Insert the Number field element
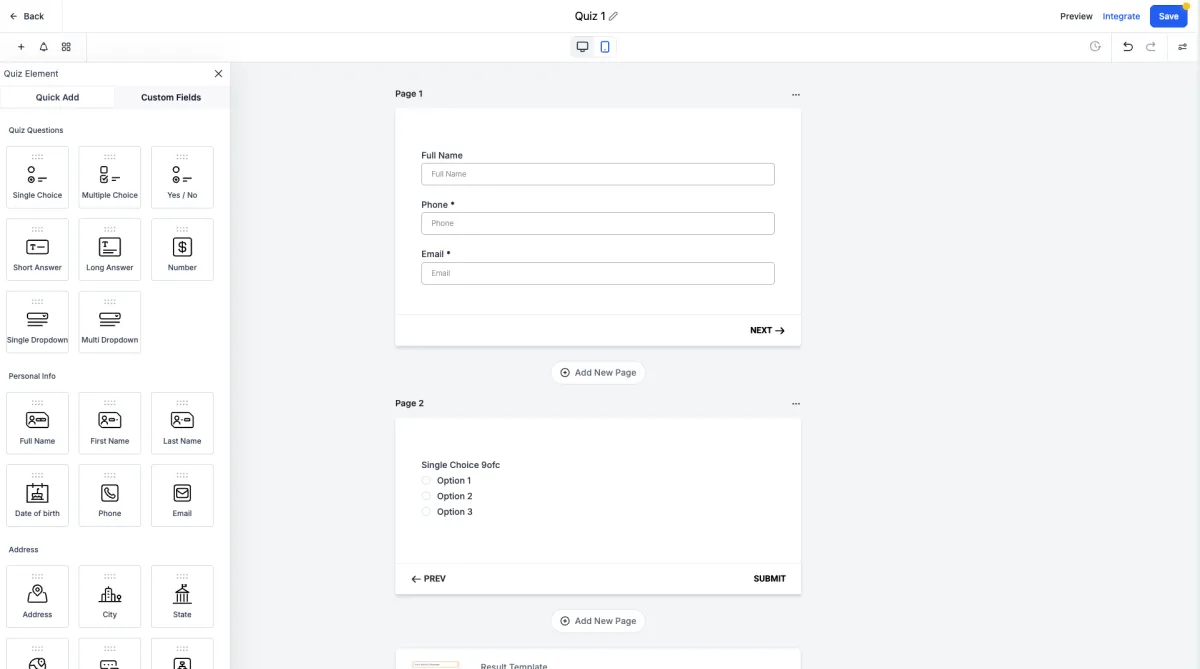This screenshot has width=1200, height=669. pos(182,249)
